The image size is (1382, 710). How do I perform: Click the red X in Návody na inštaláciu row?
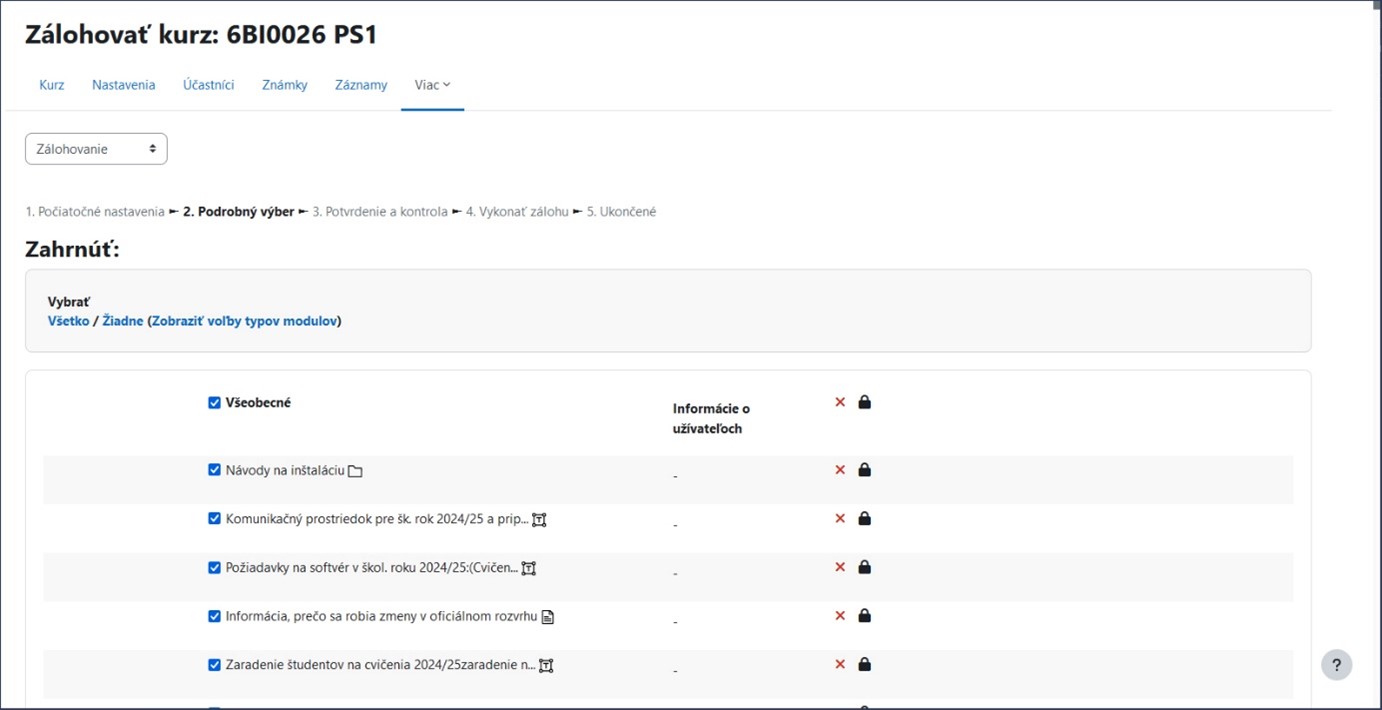click(x=840, y=470)
